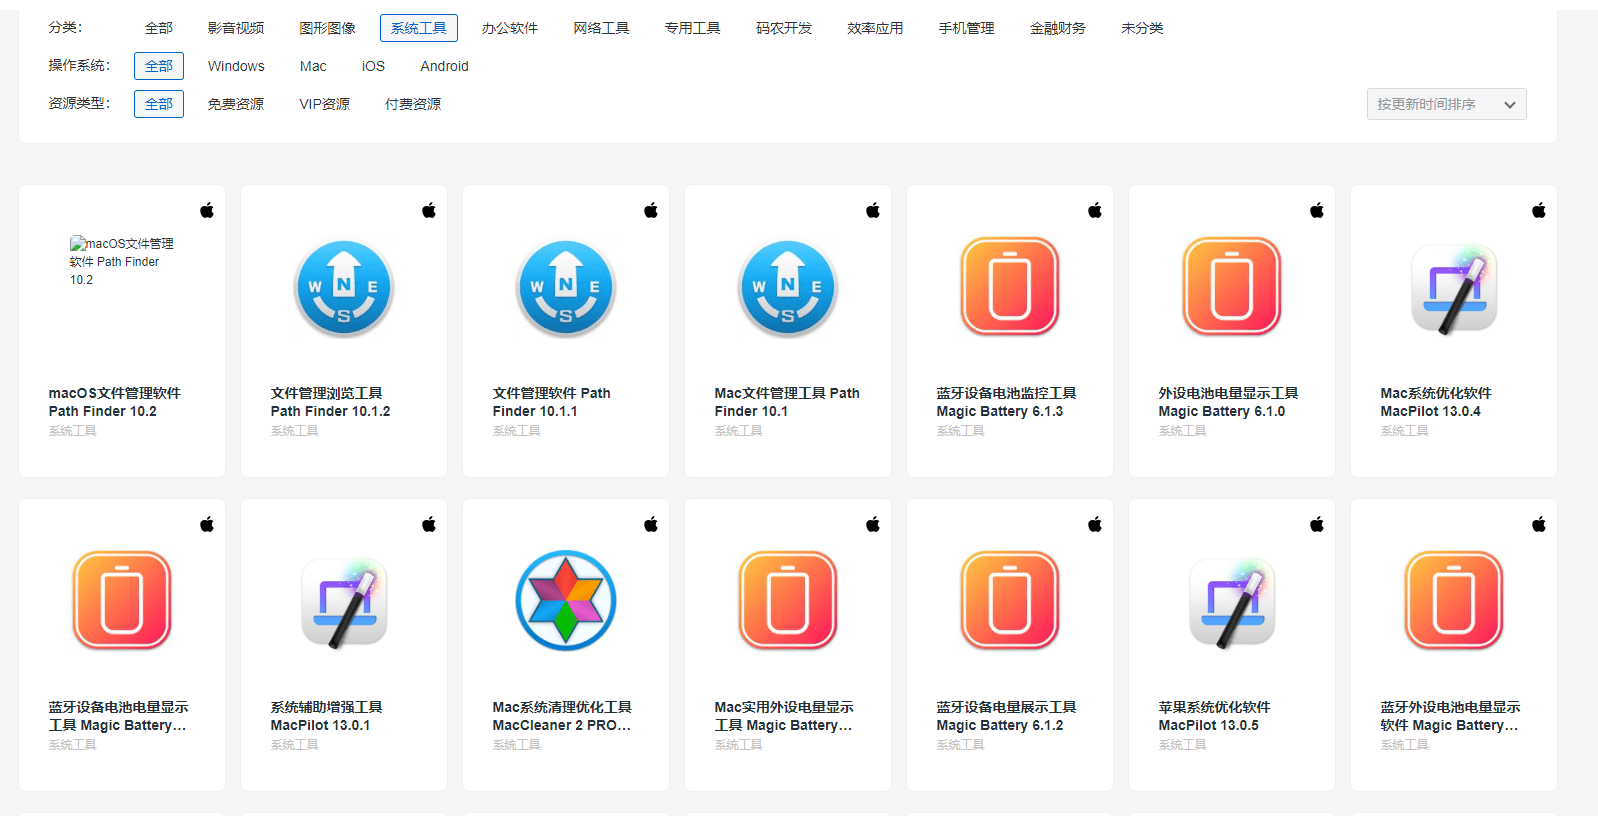This screenshot has width=1598, height=816.
Task: Open the Magic Battery 6.1.0 title link
Action: pyautogui.click(x=1227, y=402)
